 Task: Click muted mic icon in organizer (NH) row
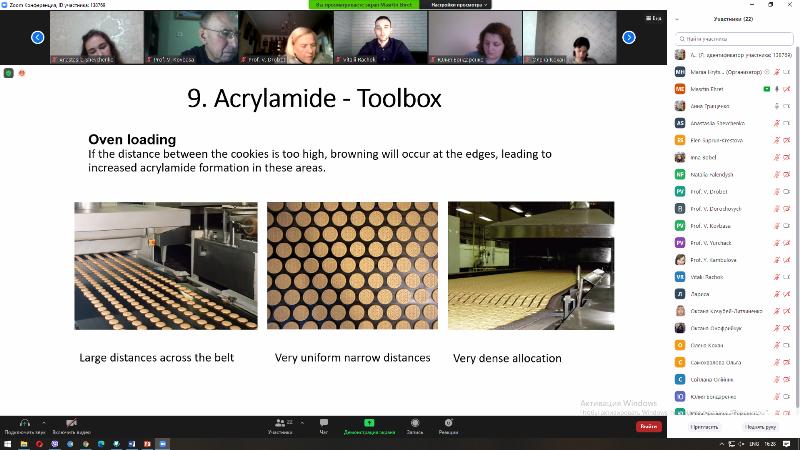(777, 72)
